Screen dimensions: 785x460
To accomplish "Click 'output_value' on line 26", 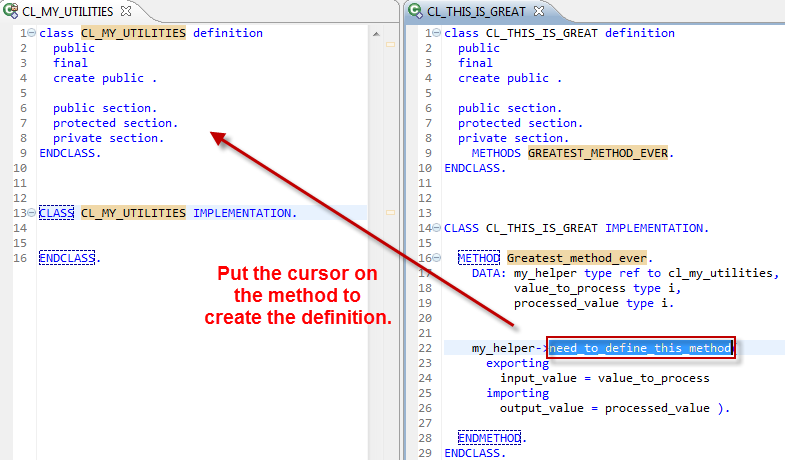I will [x=542, y=408].
